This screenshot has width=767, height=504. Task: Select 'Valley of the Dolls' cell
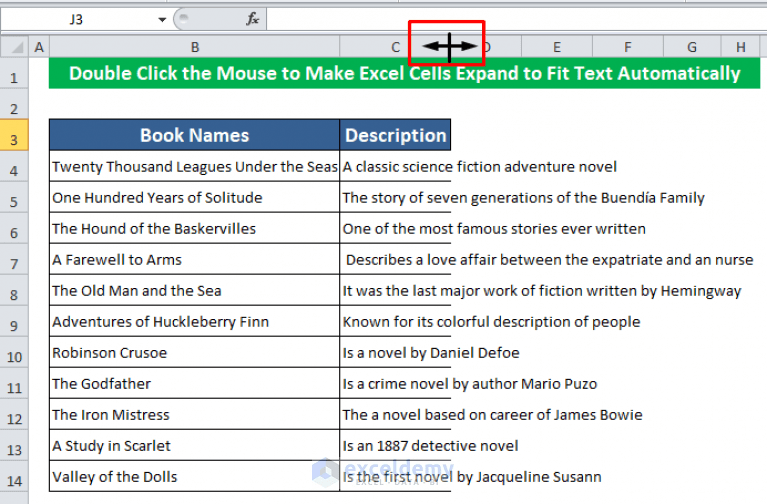click(195, 477)
